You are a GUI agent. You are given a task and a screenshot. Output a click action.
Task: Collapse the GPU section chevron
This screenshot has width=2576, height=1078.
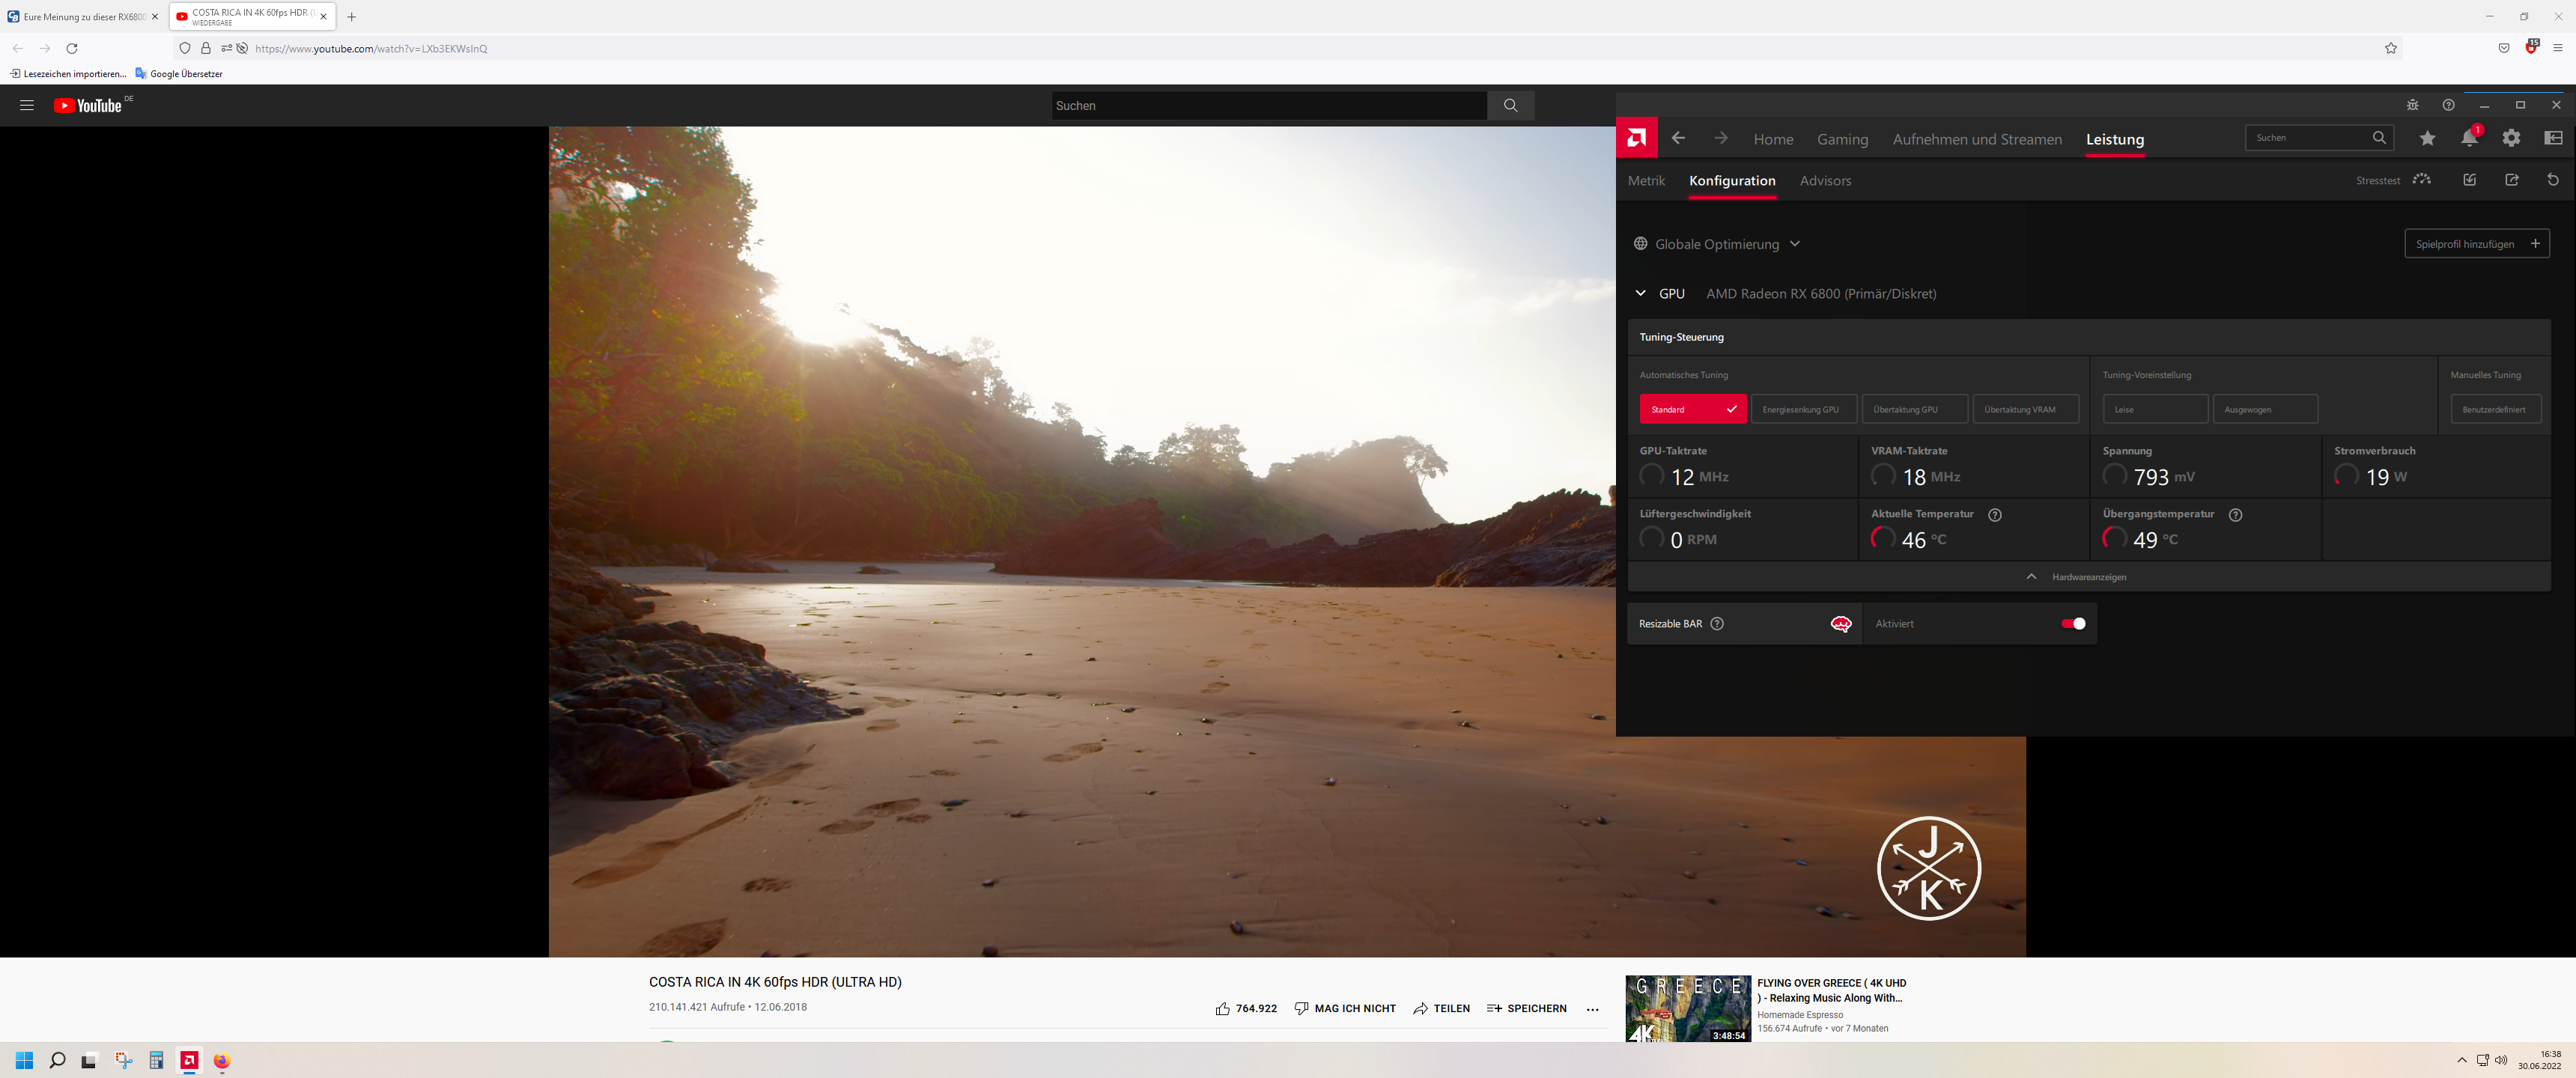click(1641, 293)
